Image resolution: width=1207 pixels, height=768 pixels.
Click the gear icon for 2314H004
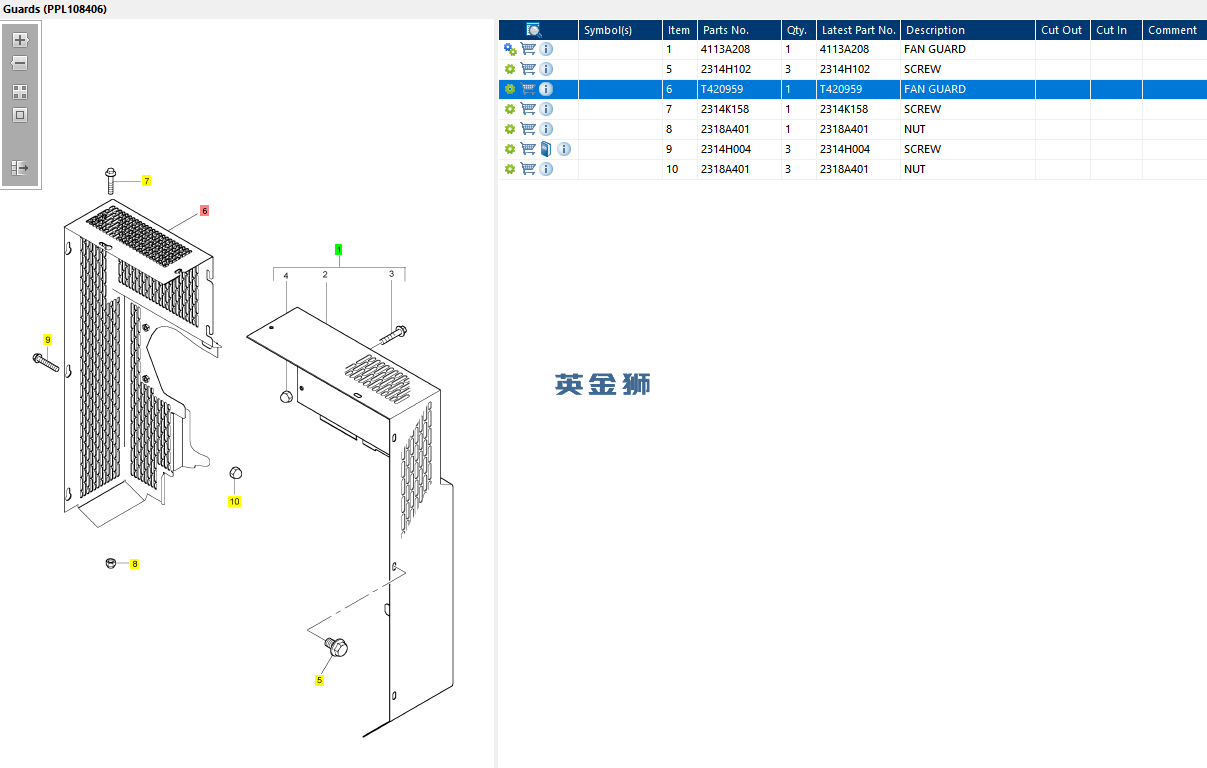[x=510, y=149]
